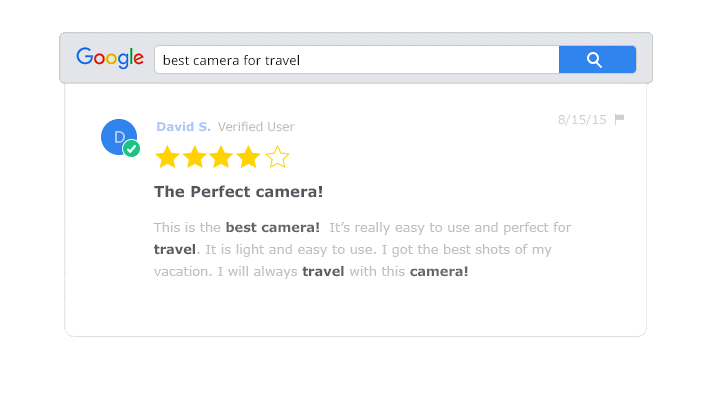Select the second rating star
The height and width of the screenshot is (402, 712).
[195, 157]
